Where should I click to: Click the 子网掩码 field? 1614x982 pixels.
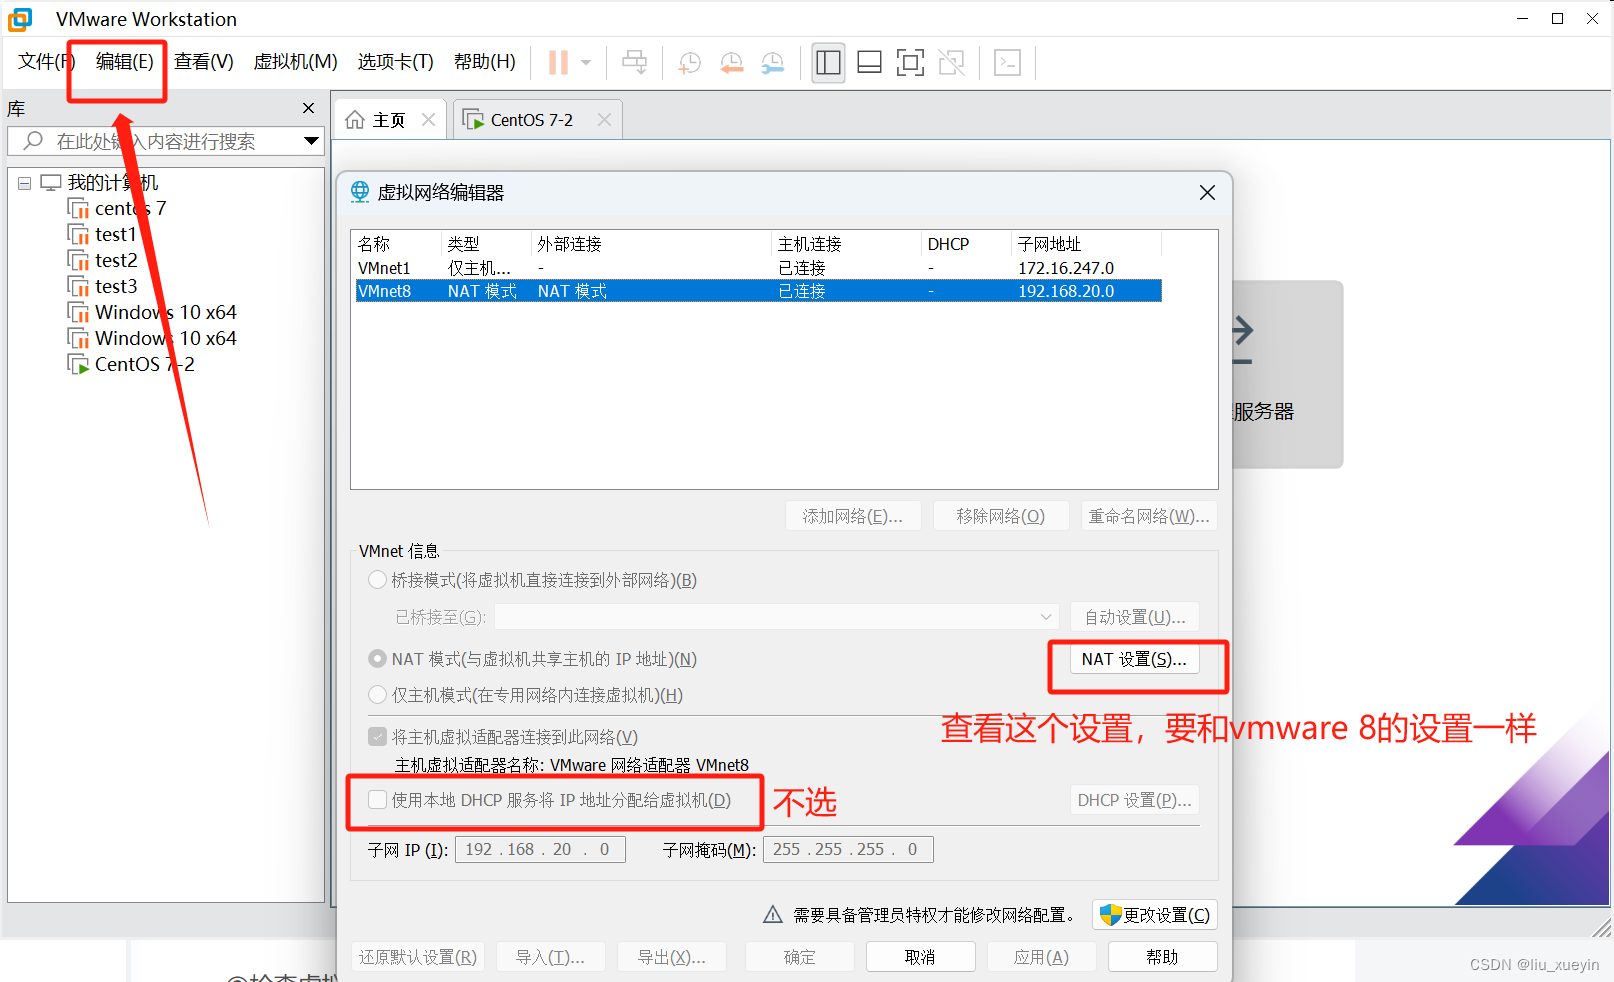(848, 849)
